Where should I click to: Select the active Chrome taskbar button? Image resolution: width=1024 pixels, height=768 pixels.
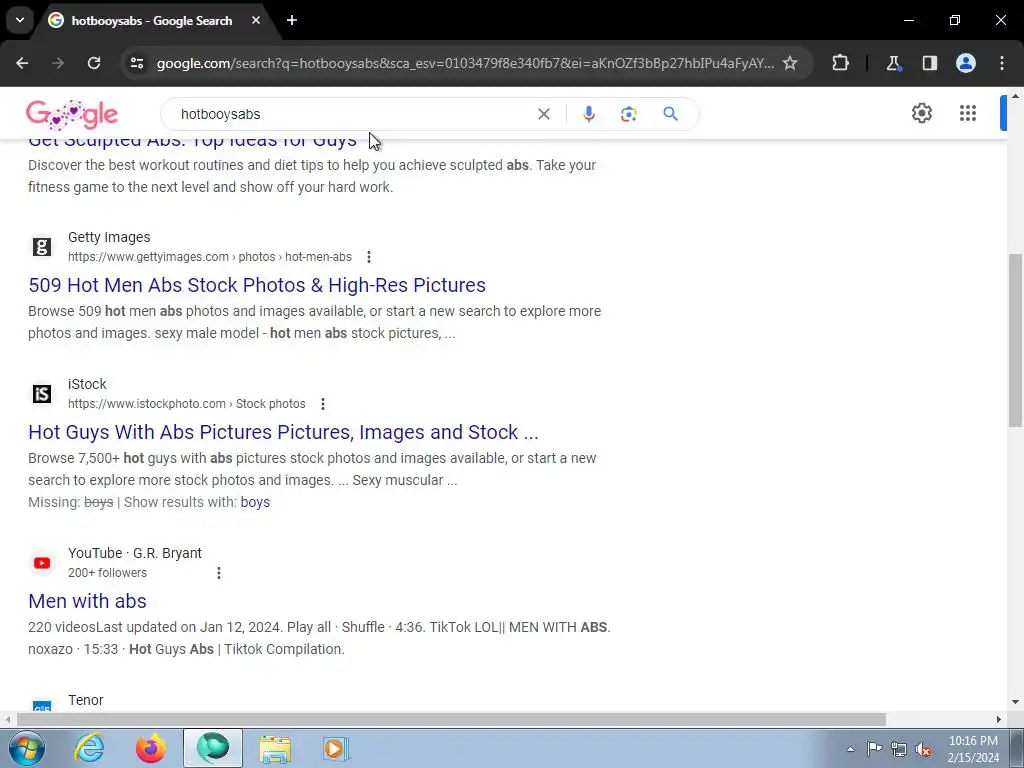coord(213,748)
